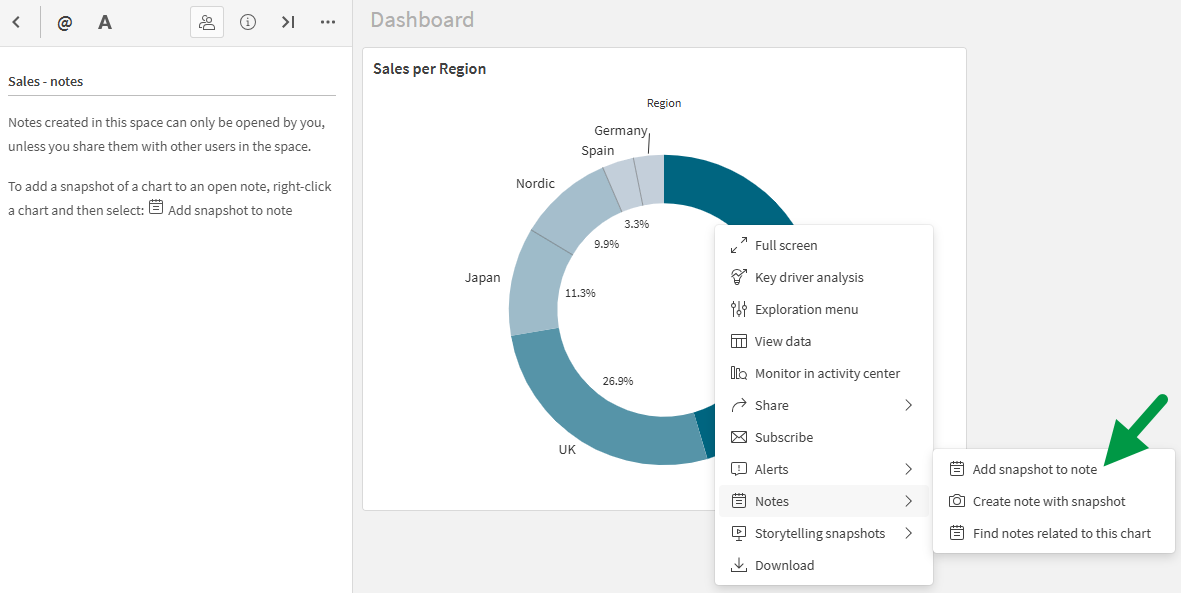The image size is (1181, 593).
Task: Click Add snapshot to note
Action: 1034,469
